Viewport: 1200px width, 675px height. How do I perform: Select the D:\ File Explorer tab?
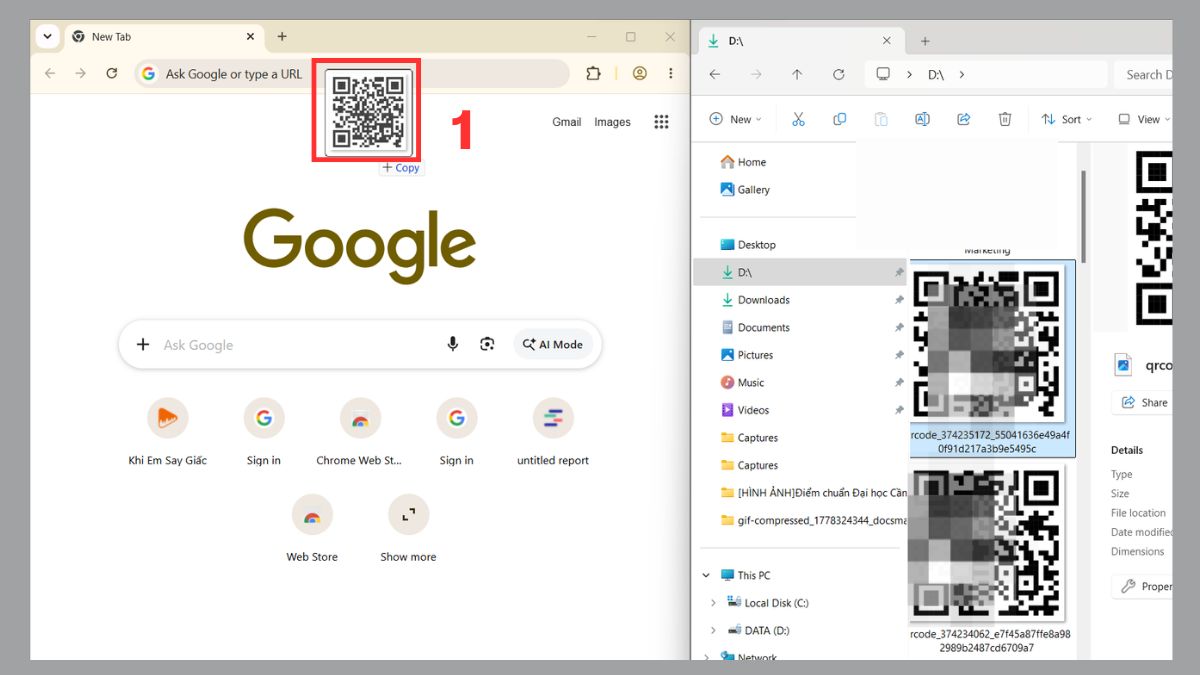[802, 41]
